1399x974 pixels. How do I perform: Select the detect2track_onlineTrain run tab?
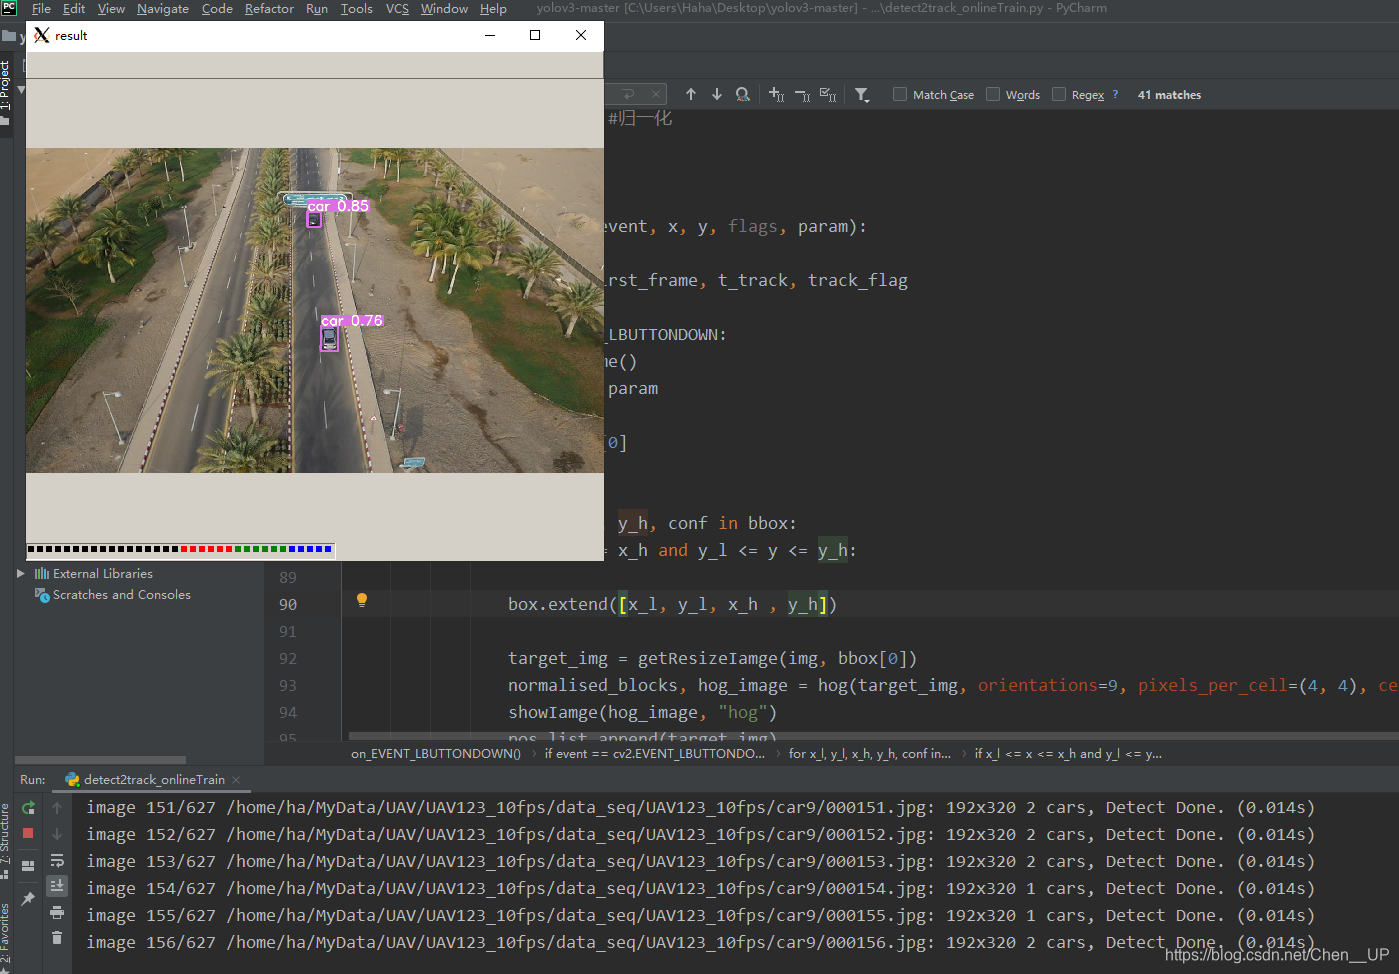pyautogui.click(x=154, y=779)
